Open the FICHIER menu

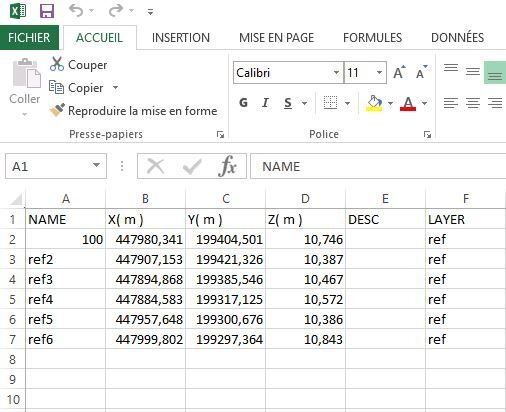pos(29,38)
